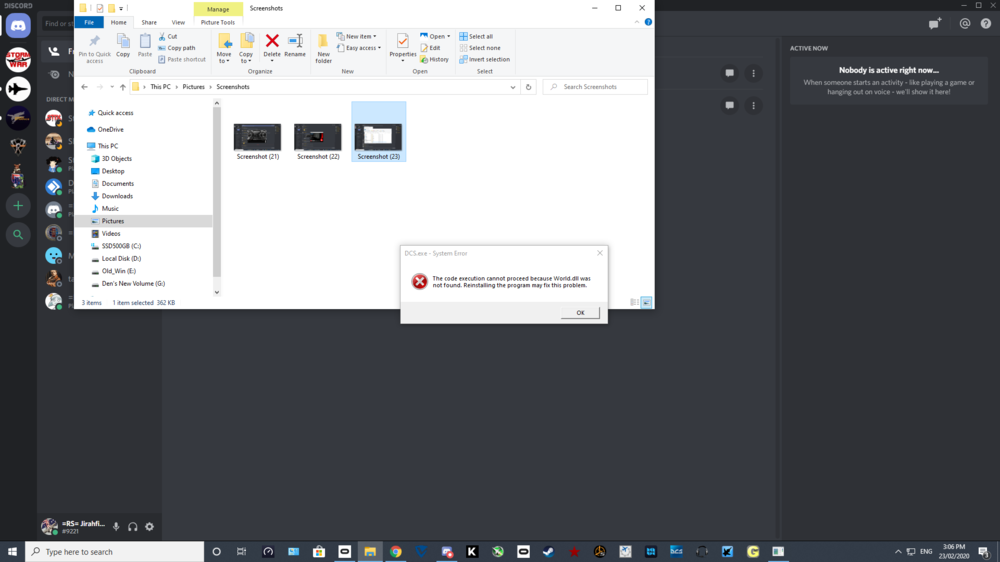Click the Copy to icon
1000x562 pixels.
click(x=246, y=48)
